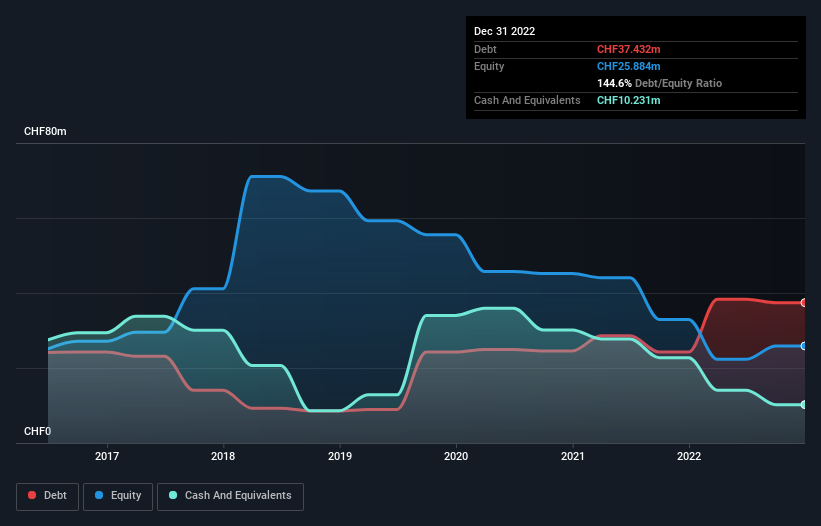
Task: Click the CHF10.231m cash value
Action: click(628, 100)
